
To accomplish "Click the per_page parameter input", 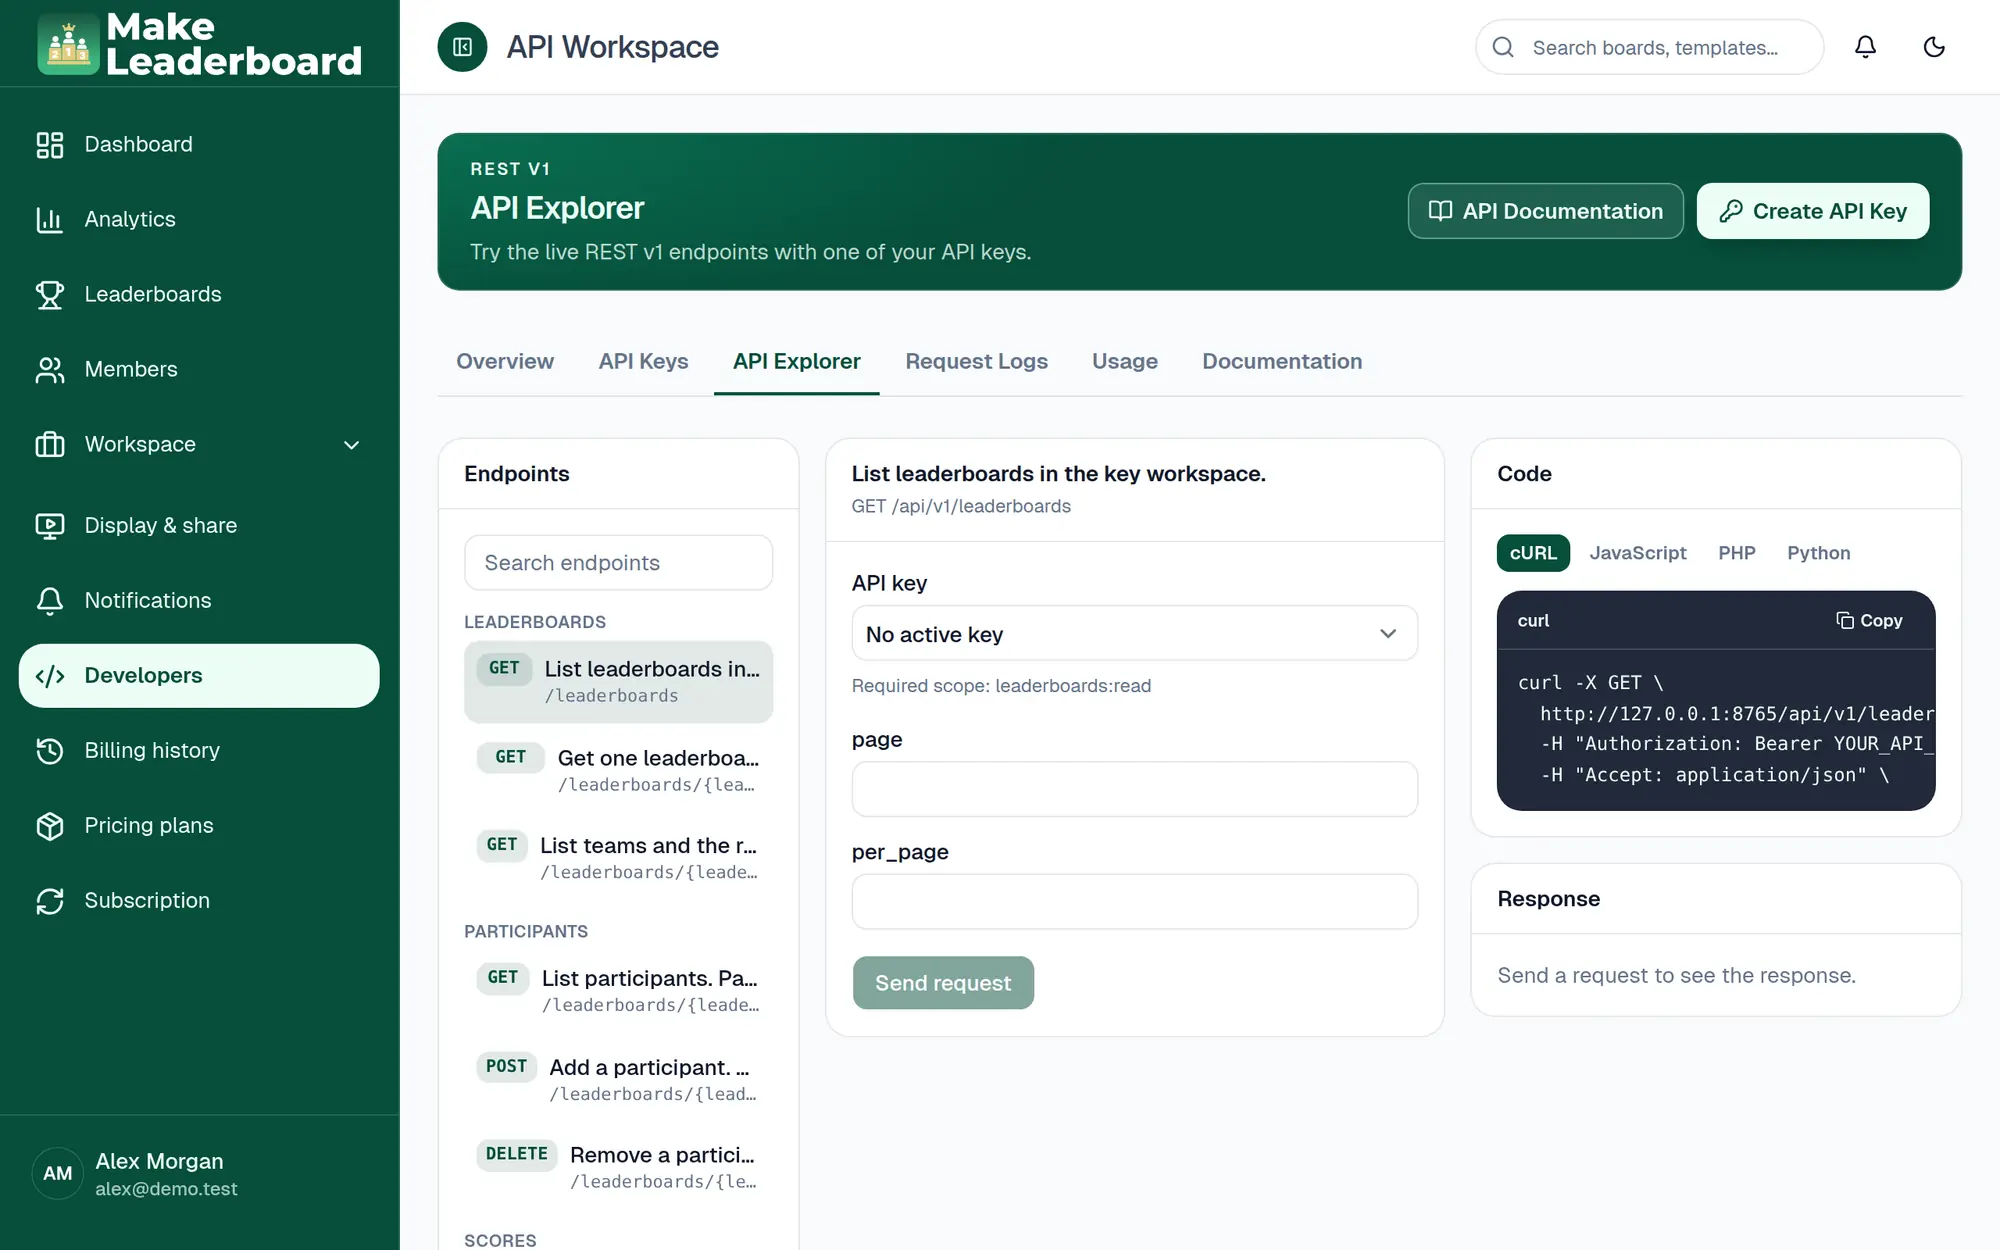I will click(1134, 902).
